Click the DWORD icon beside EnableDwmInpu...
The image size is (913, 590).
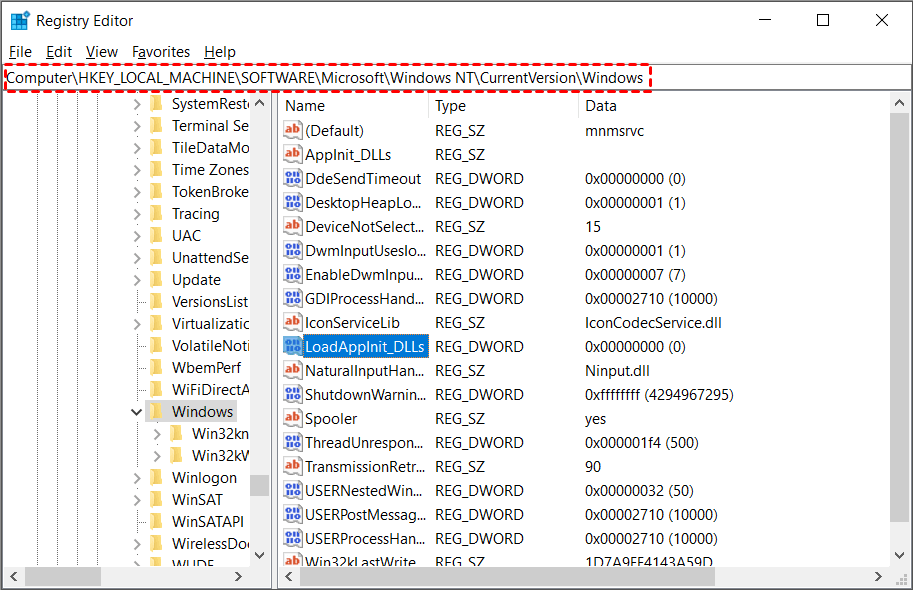click(292, 274)
